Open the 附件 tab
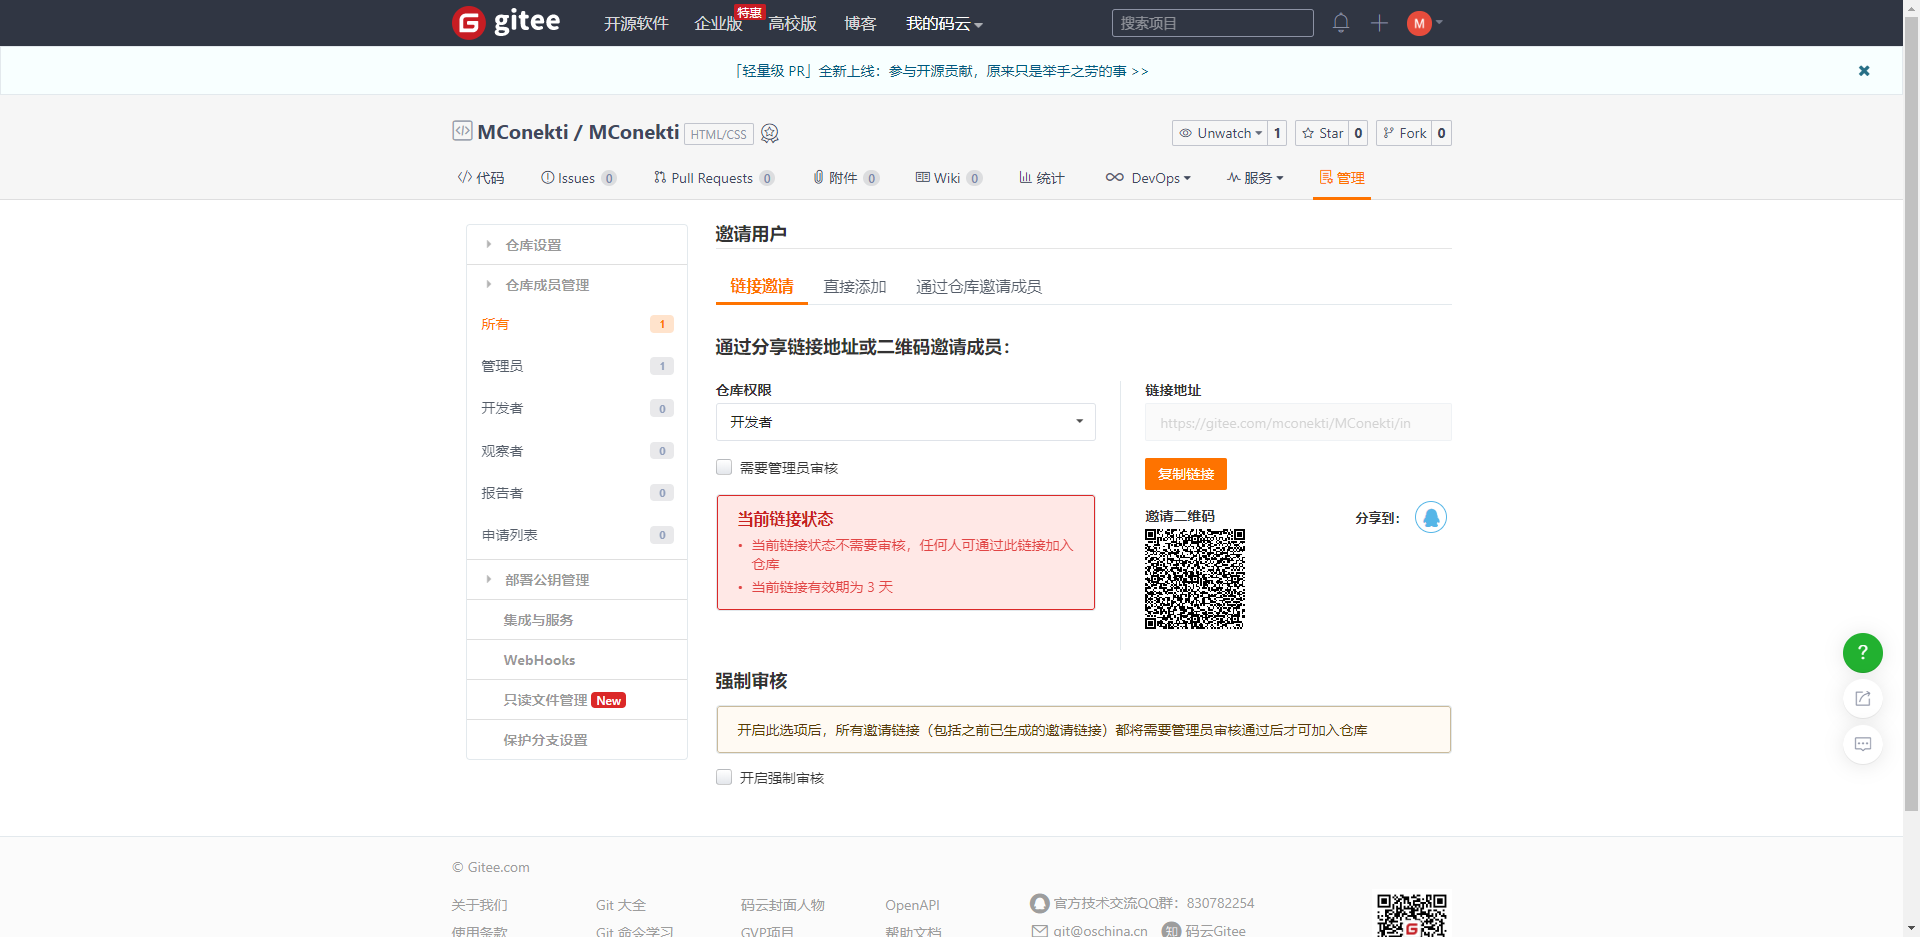 pyautogui.click(x=846, y=178)
